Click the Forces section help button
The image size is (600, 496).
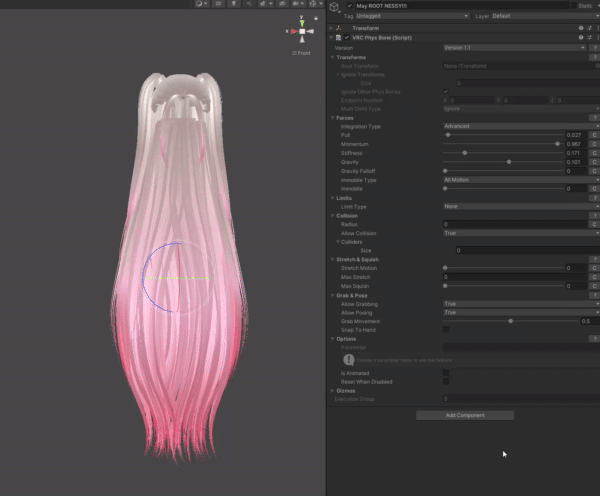click(x=593, y=118)
